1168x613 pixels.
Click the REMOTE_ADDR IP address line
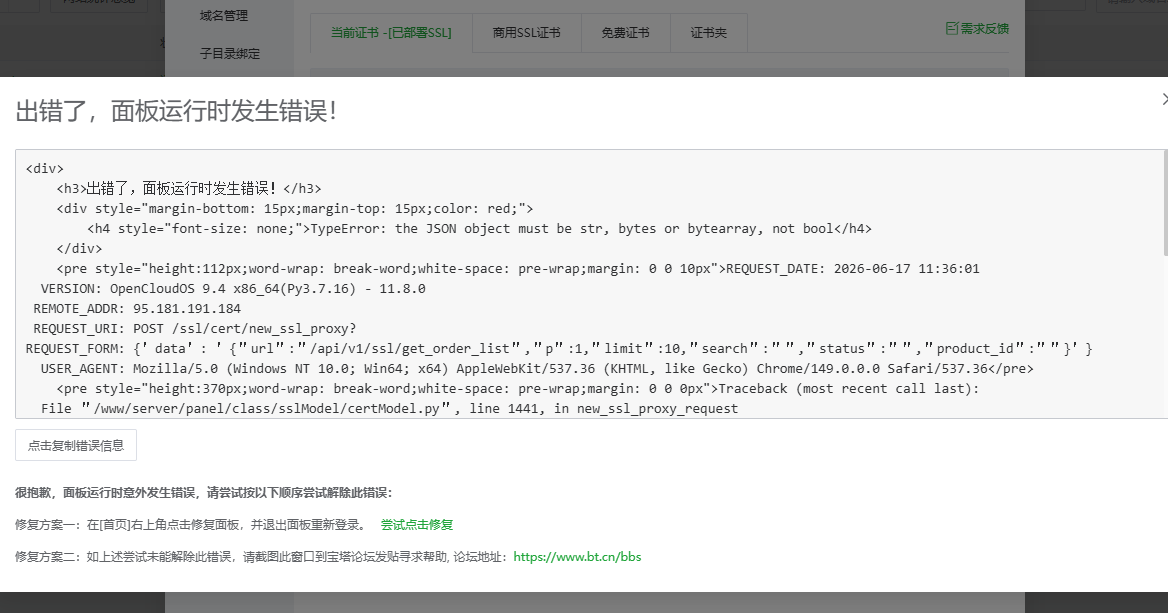click(x=137, y=308)
